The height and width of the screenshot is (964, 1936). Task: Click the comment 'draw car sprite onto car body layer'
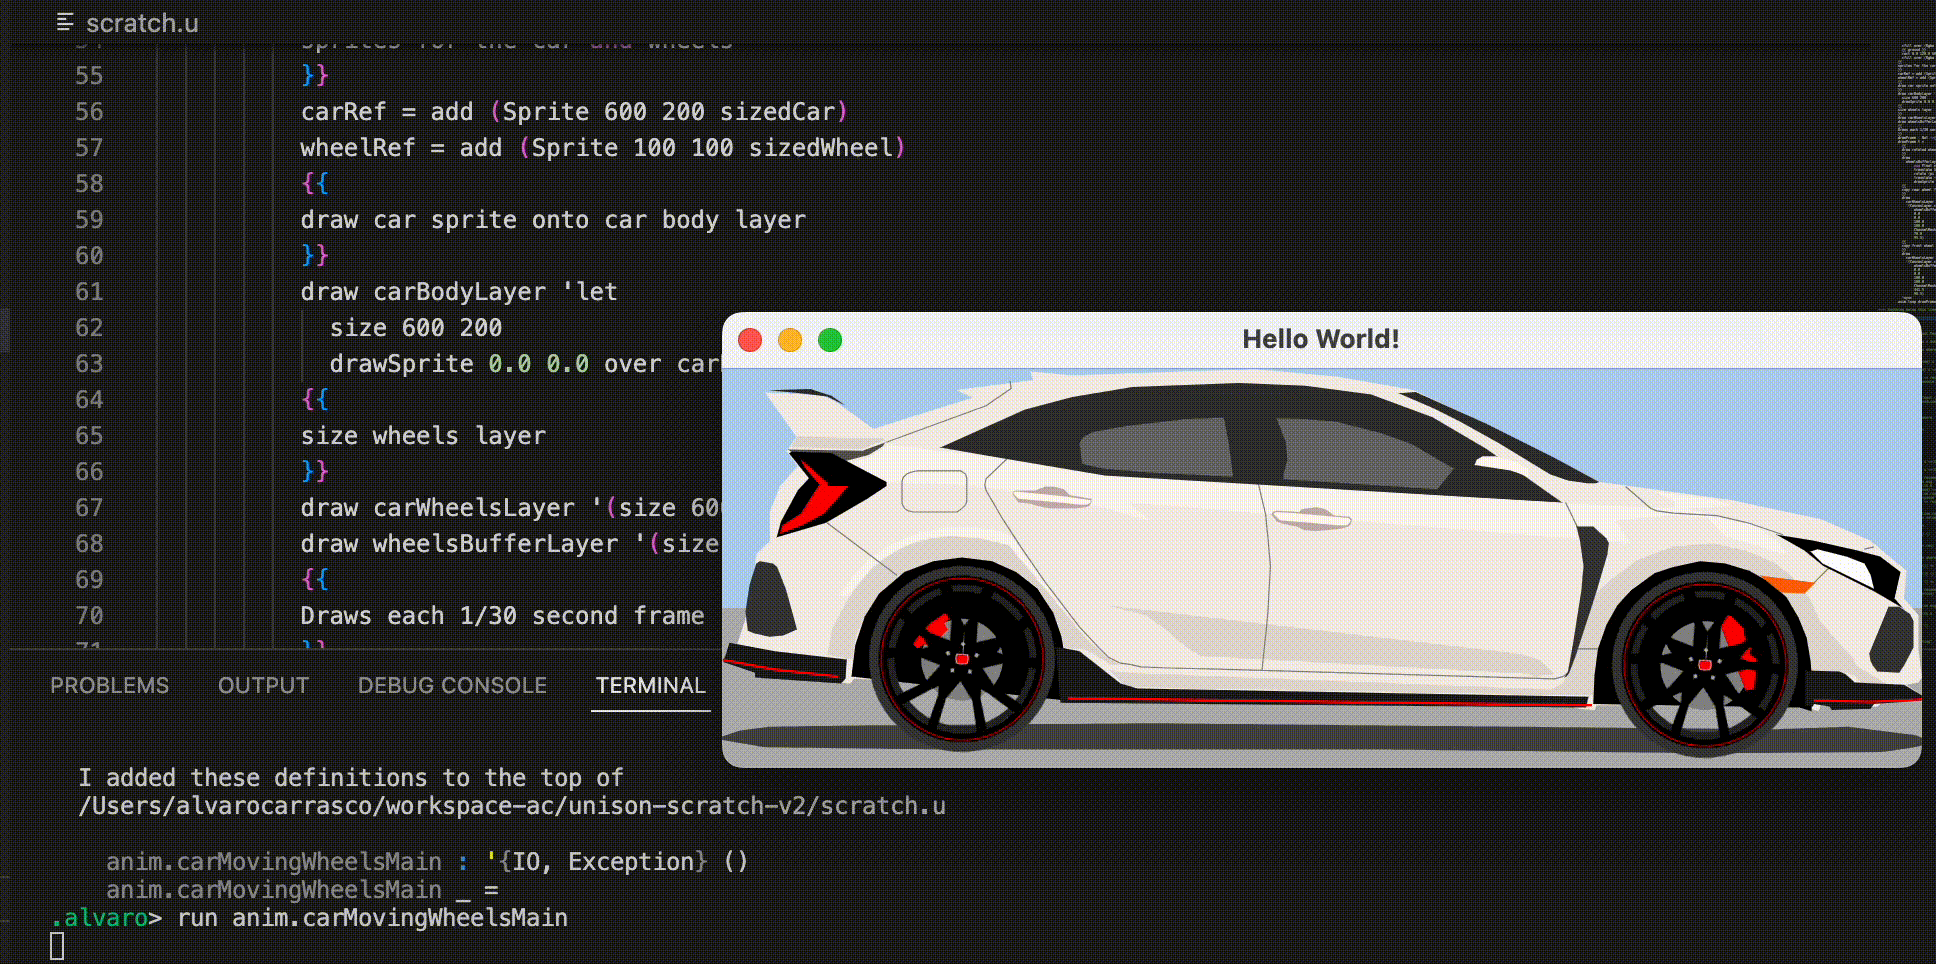coord(553,220)
